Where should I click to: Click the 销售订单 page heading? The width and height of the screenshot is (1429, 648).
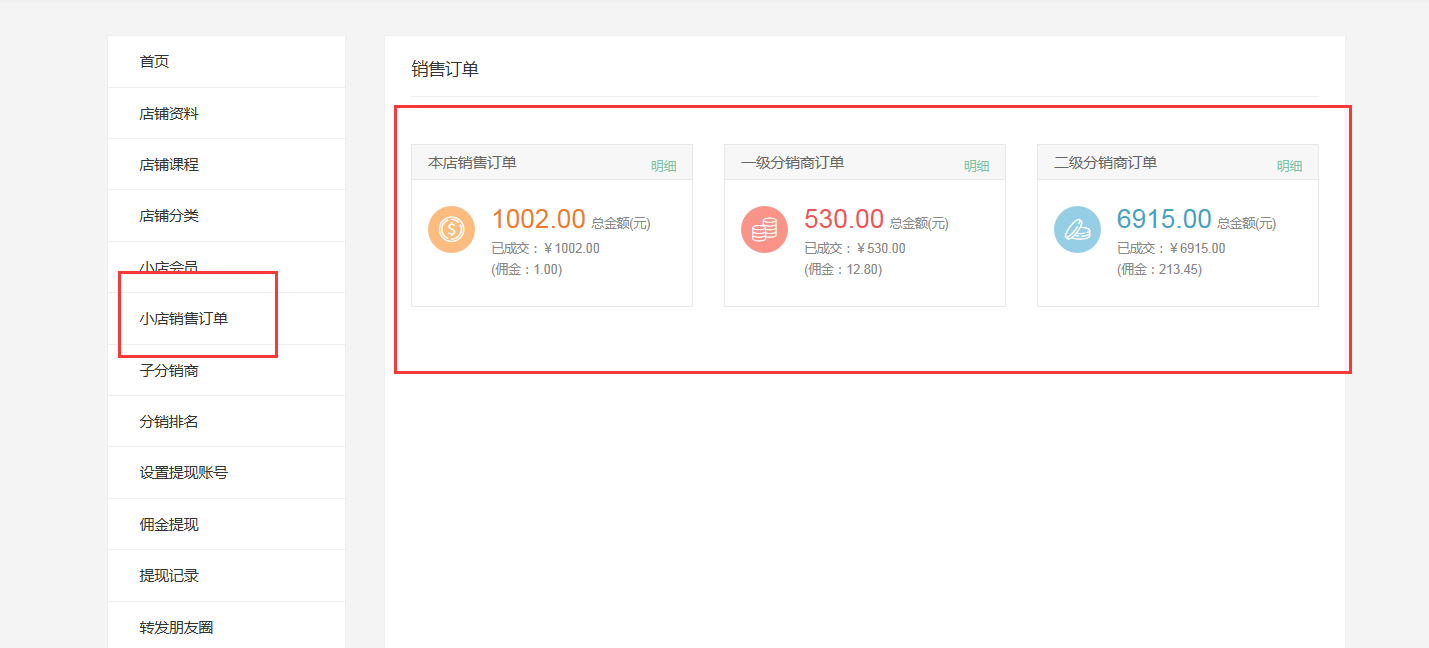click(445, 69)
